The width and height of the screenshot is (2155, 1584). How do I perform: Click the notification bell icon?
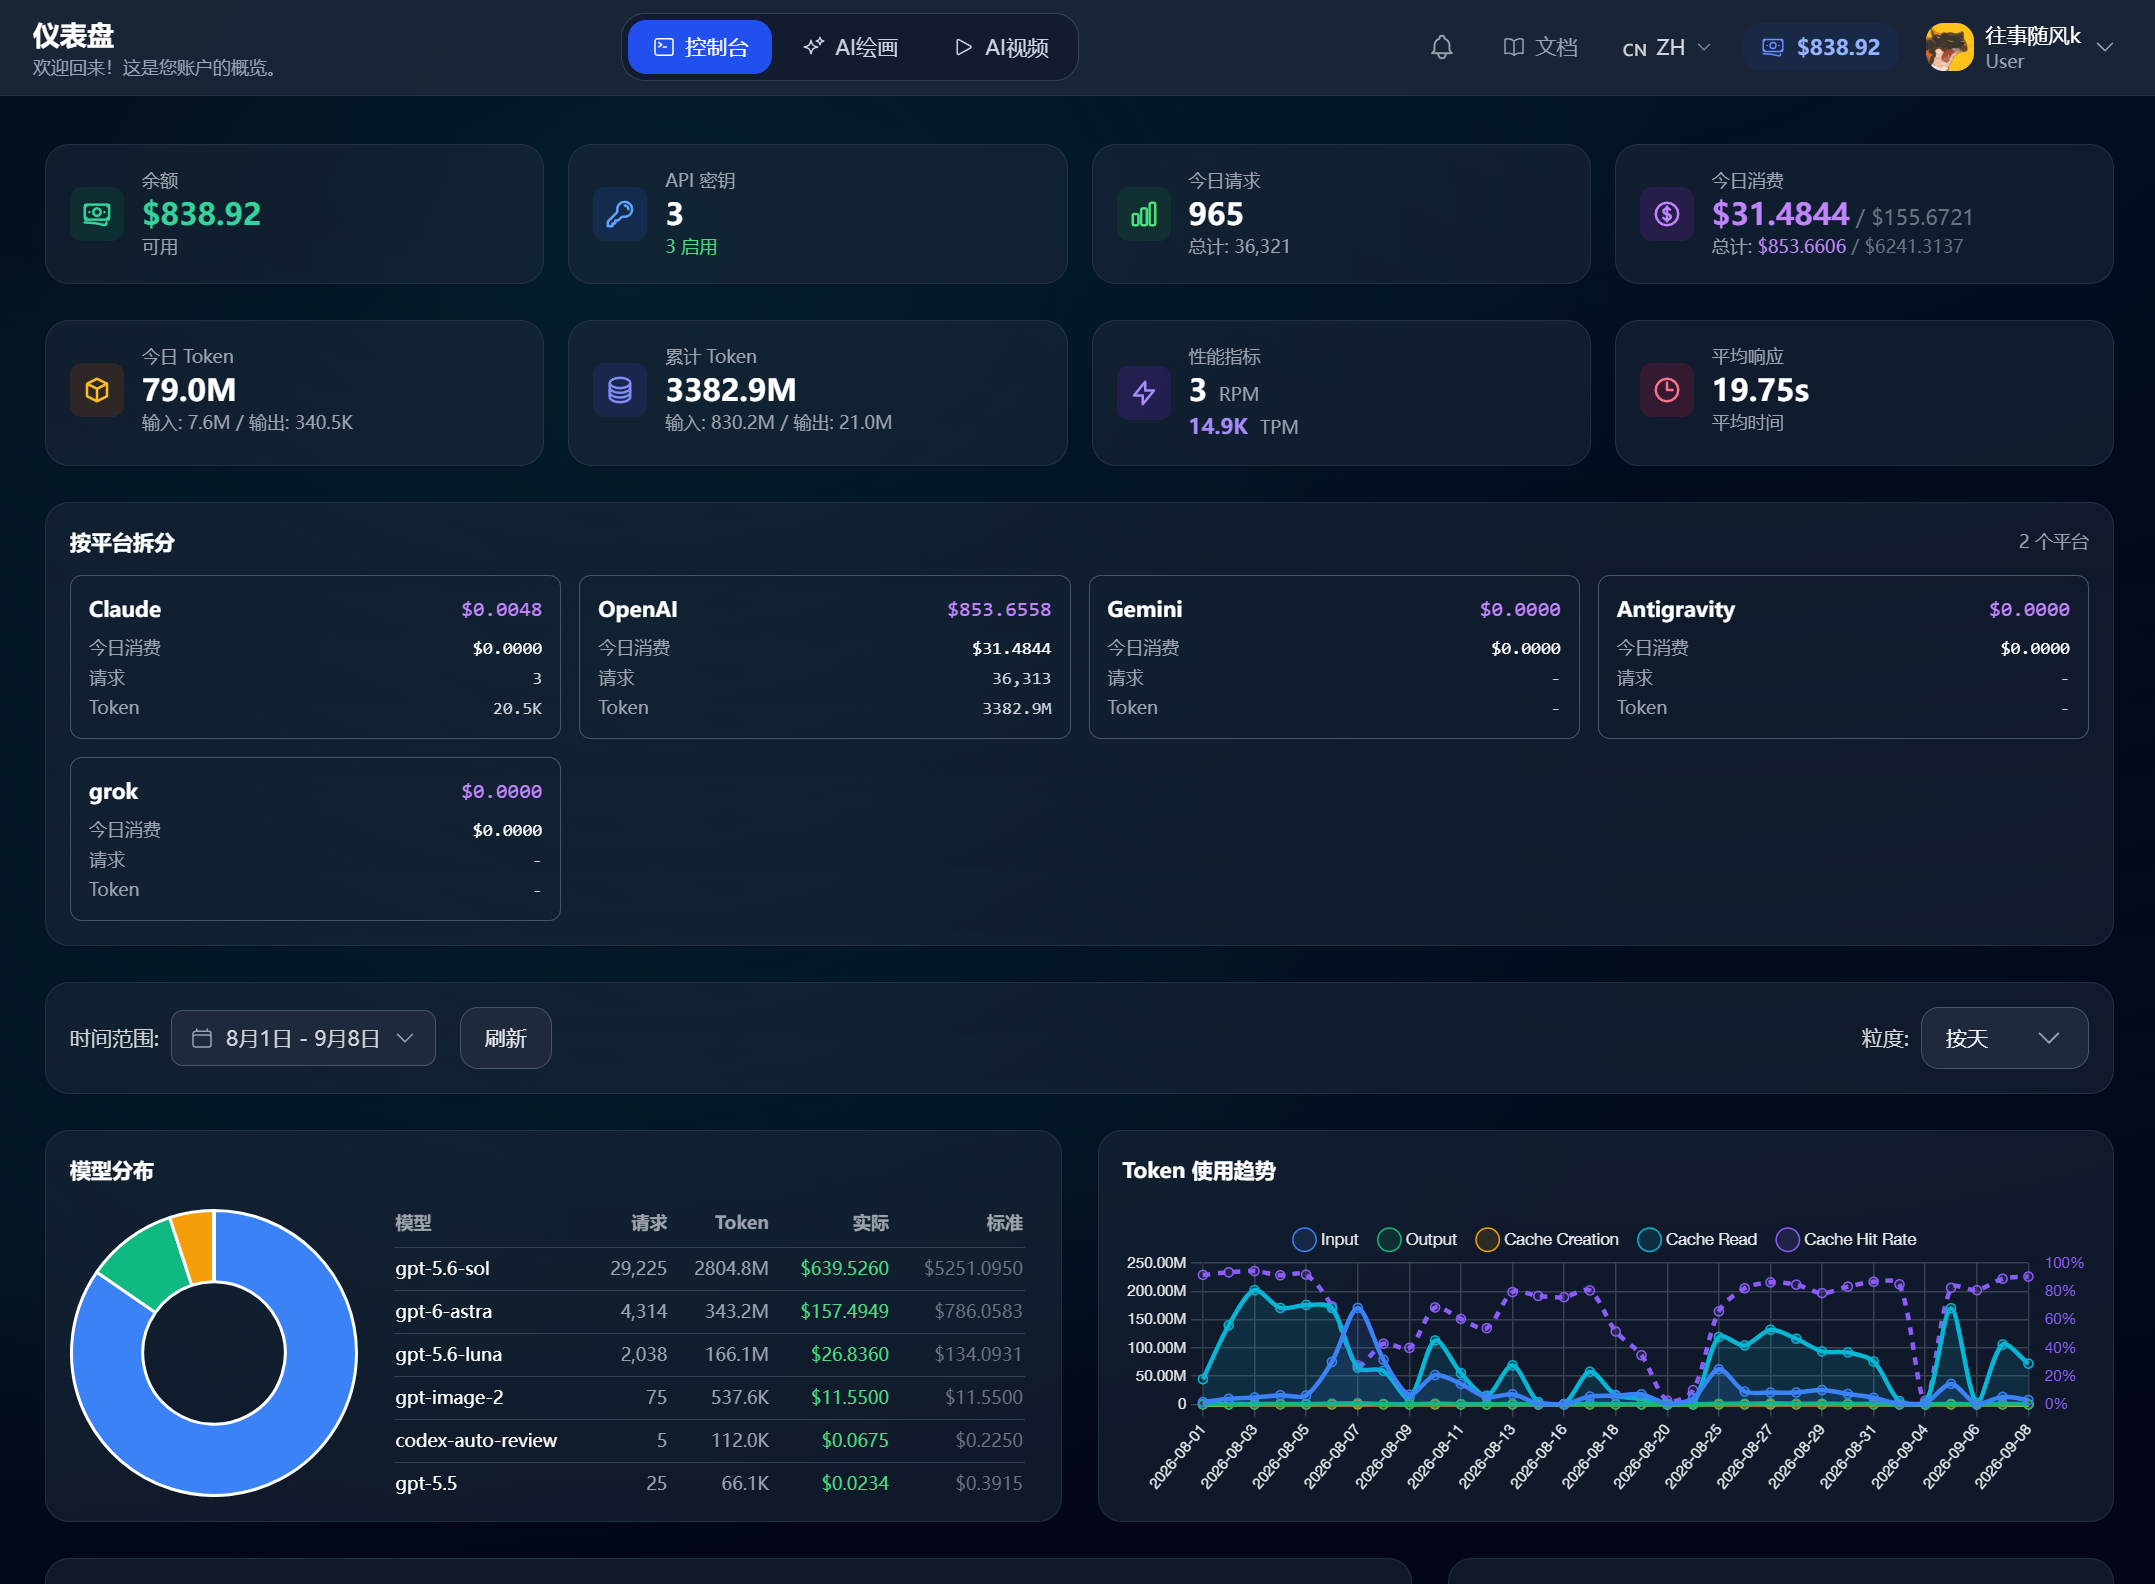[1441, 47]
